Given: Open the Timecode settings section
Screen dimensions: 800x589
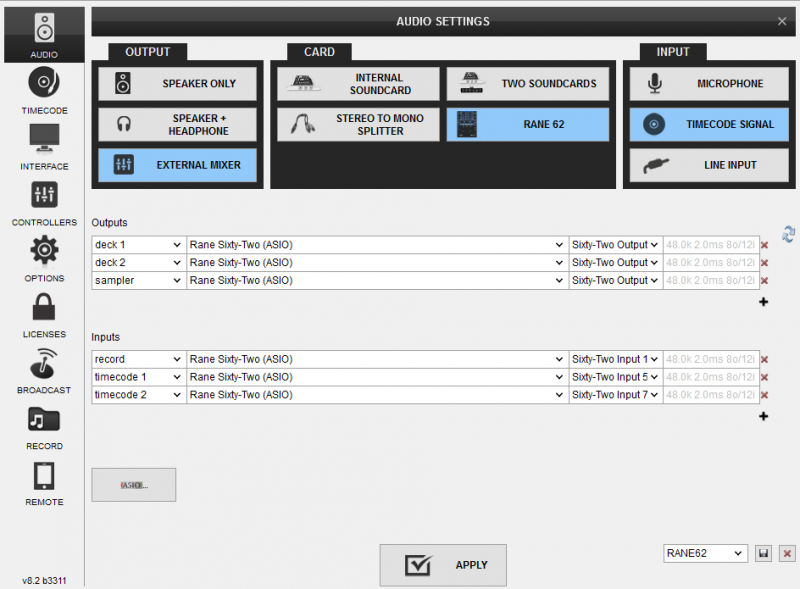Looking at the screenshot, I should 44,91.
